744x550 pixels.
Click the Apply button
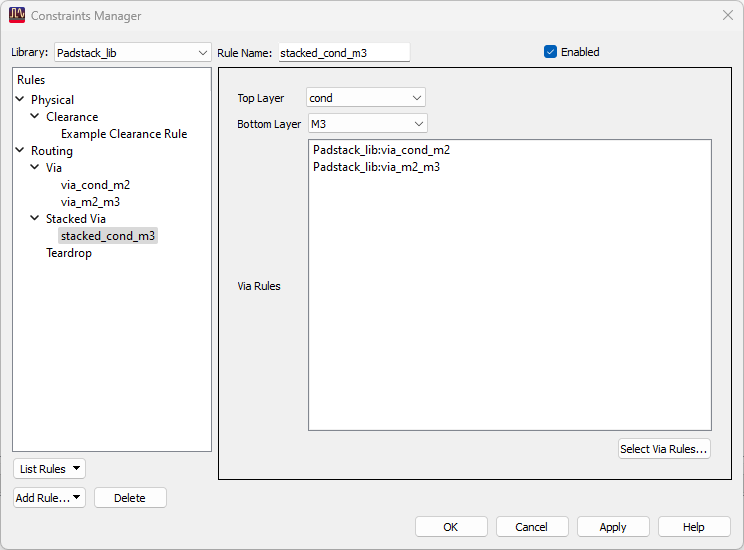[x=613, y=527]
